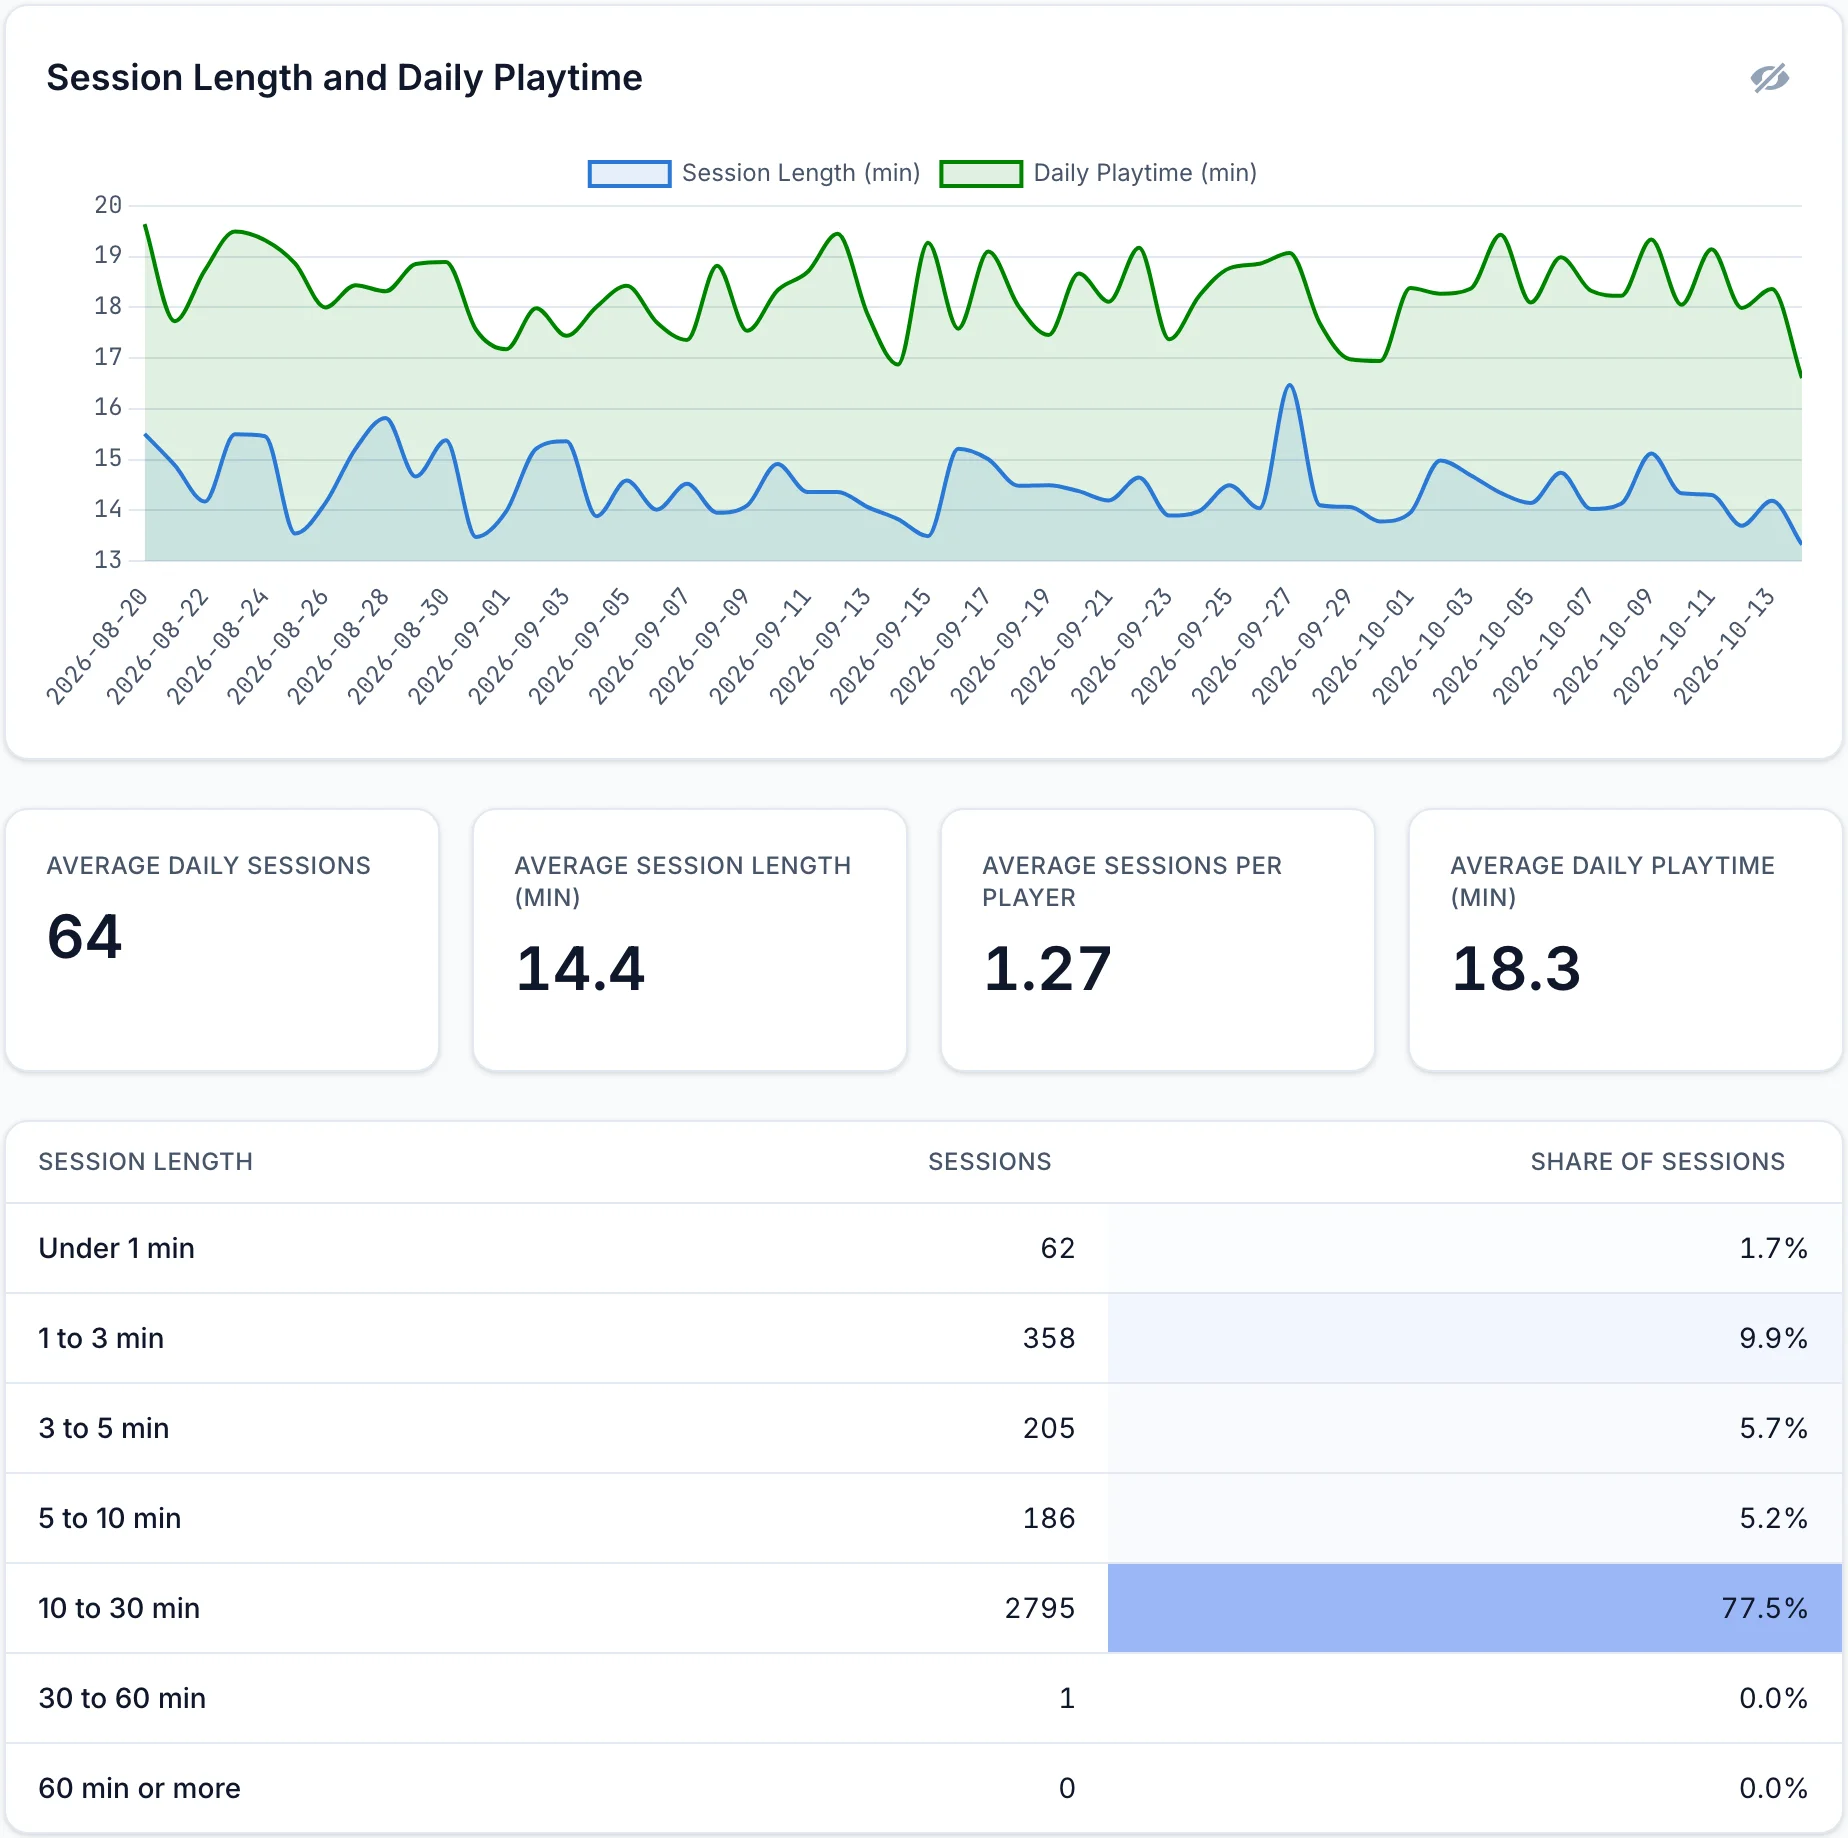Click the sessions count 62

[1058, 1248]
